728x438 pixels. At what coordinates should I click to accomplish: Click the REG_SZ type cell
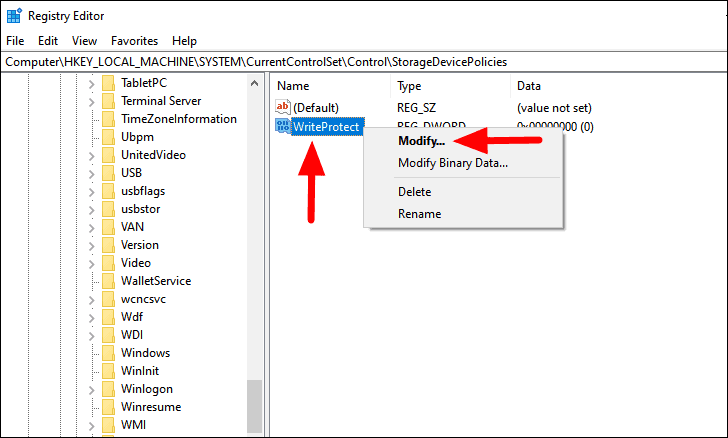pos(416,108)
